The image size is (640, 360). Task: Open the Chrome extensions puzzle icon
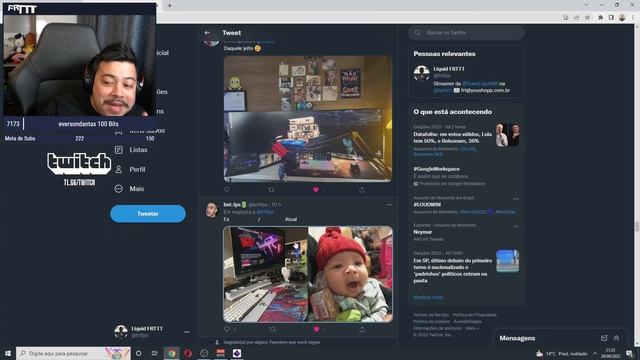(x=600, y=18)
